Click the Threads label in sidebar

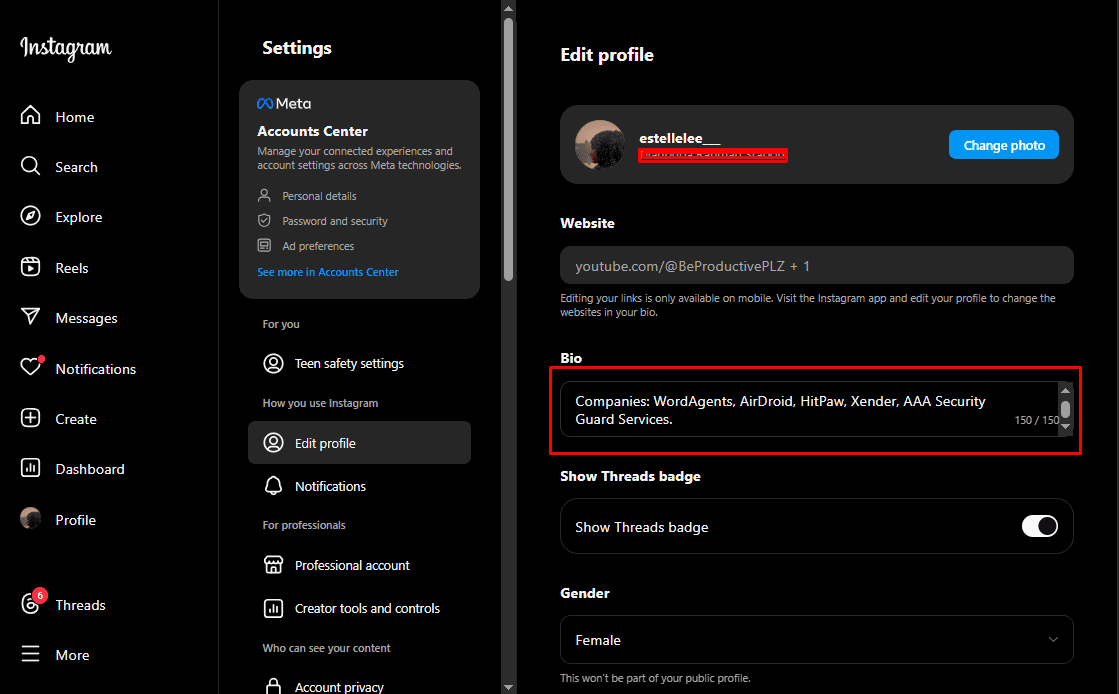(x=81, y=605)
